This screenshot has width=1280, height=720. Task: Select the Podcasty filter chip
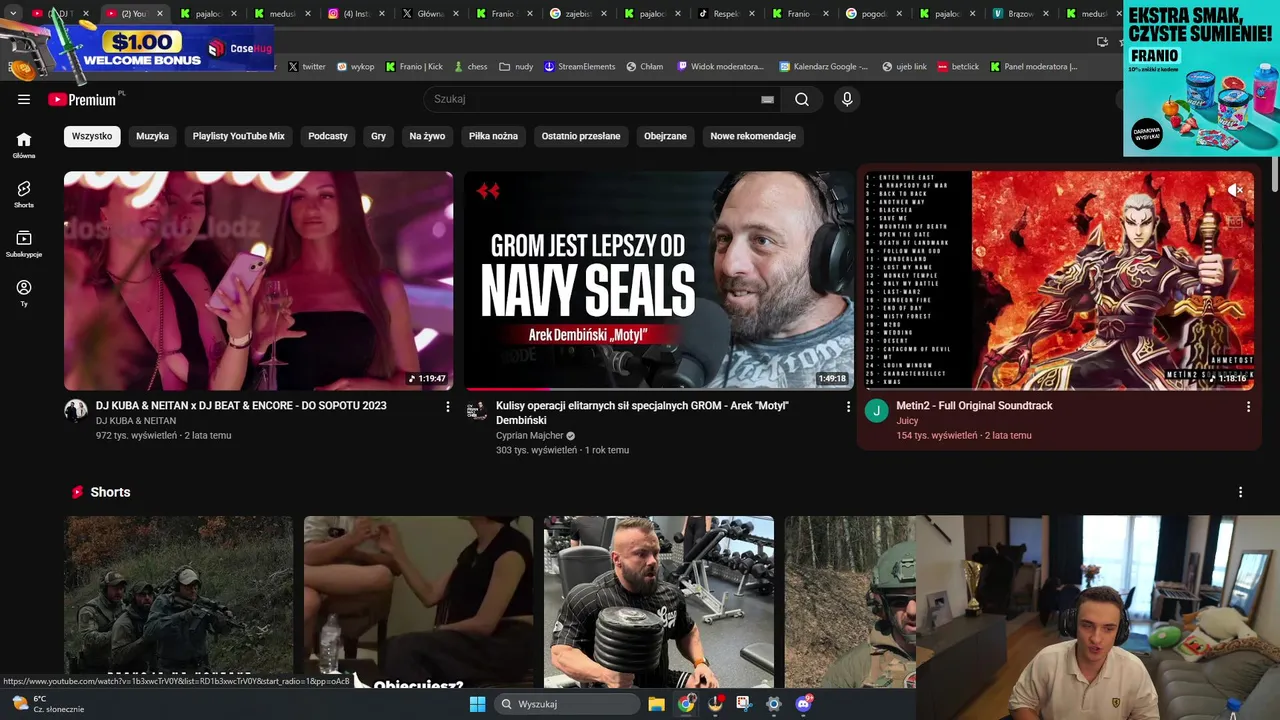point(328,136)
